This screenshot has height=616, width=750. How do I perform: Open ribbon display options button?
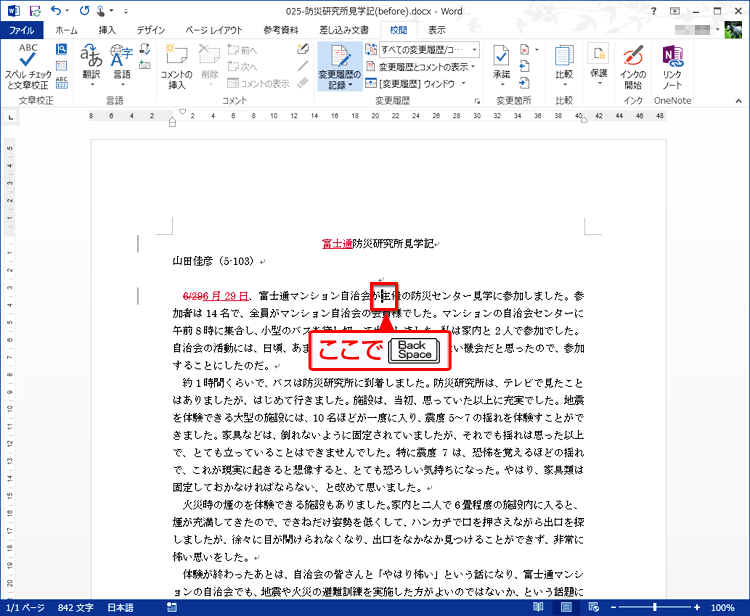674,11
